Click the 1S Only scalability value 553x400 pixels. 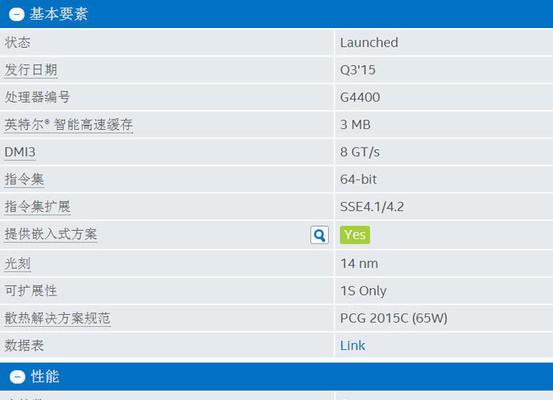[x=363, y=291]
